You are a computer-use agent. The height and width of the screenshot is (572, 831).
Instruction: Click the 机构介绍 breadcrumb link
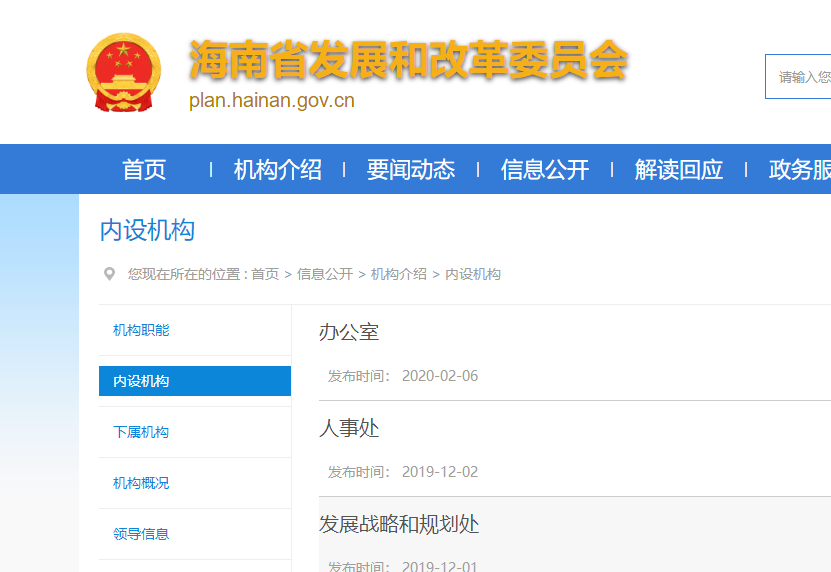(x=399, y=274)
